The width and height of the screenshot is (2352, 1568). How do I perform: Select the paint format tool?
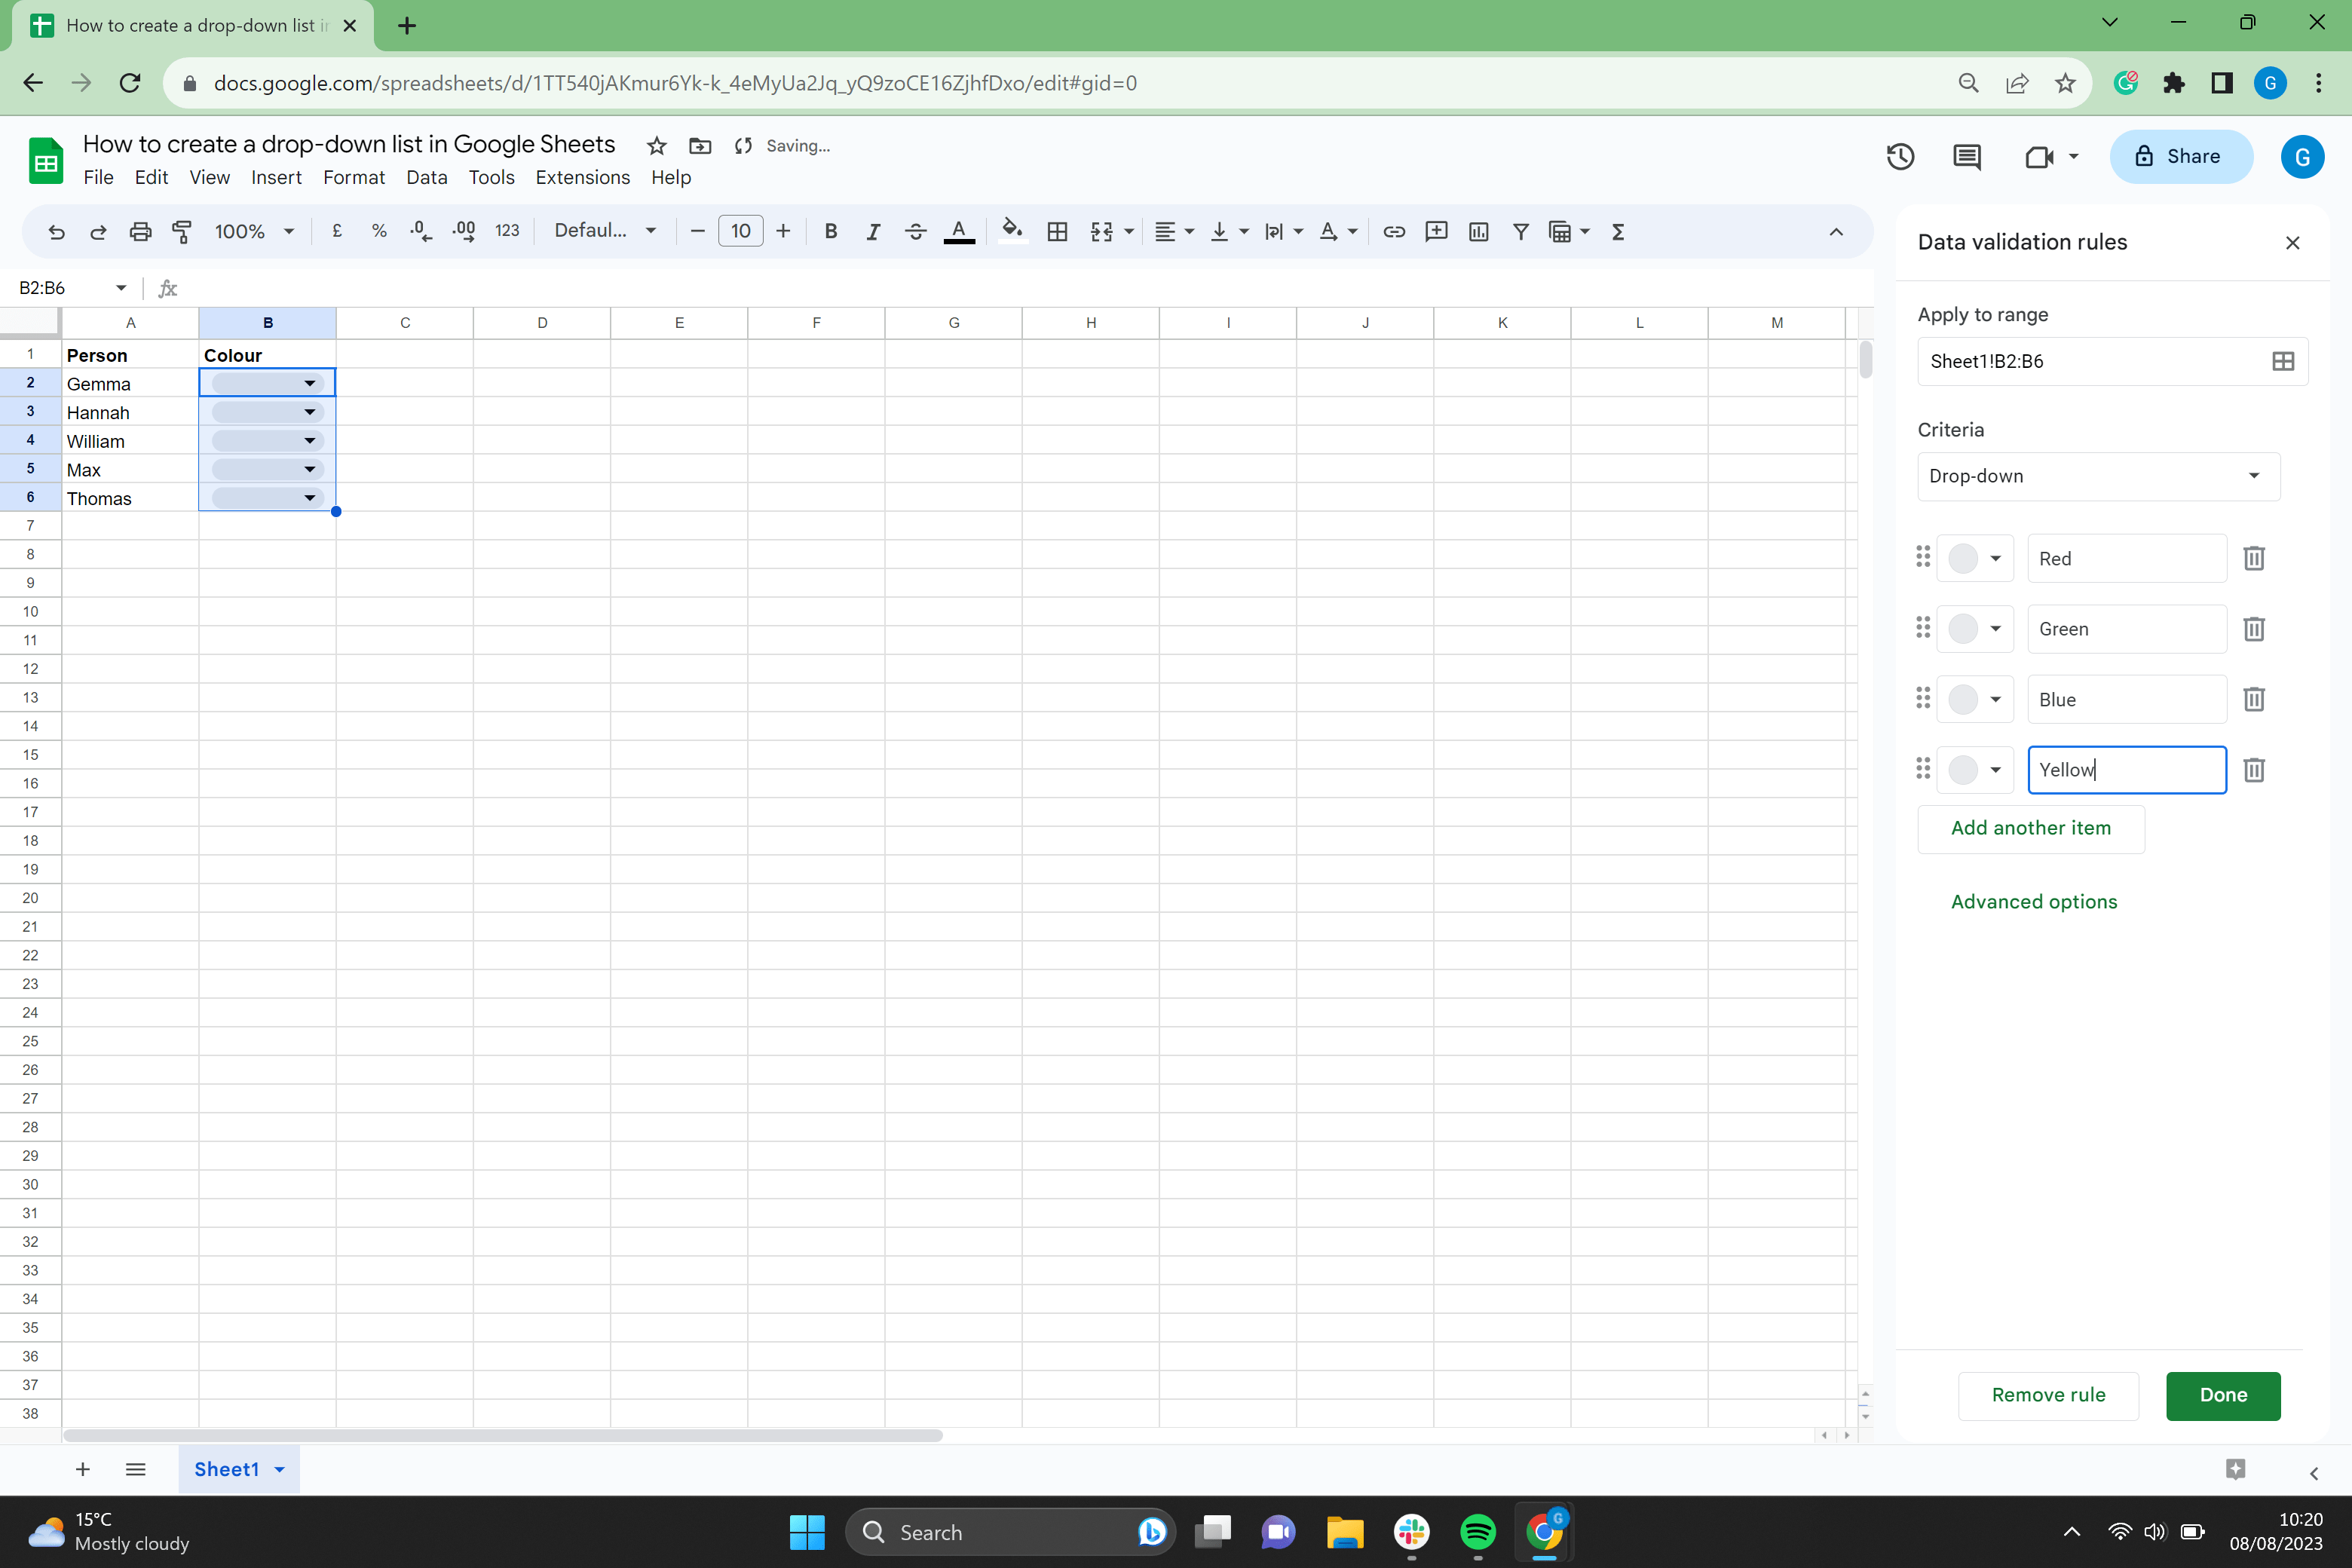tap(181, 231)
